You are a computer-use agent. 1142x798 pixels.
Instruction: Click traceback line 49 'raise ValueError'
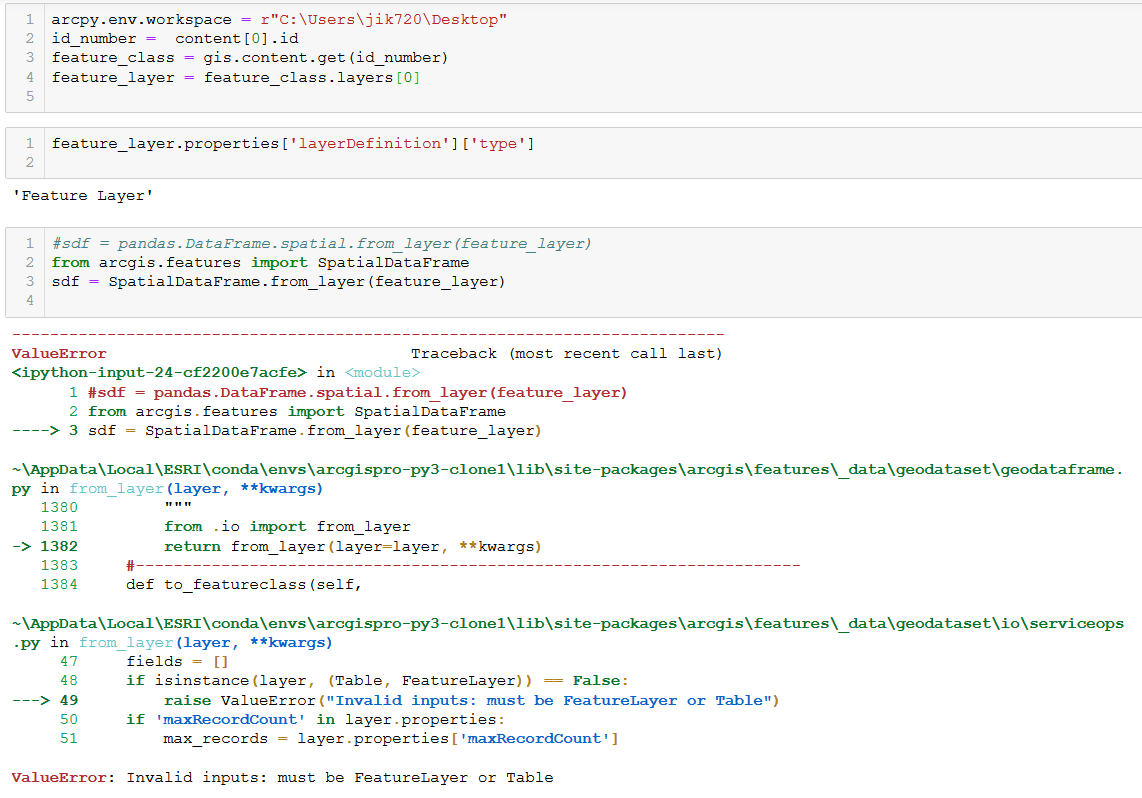coord(471,700)
